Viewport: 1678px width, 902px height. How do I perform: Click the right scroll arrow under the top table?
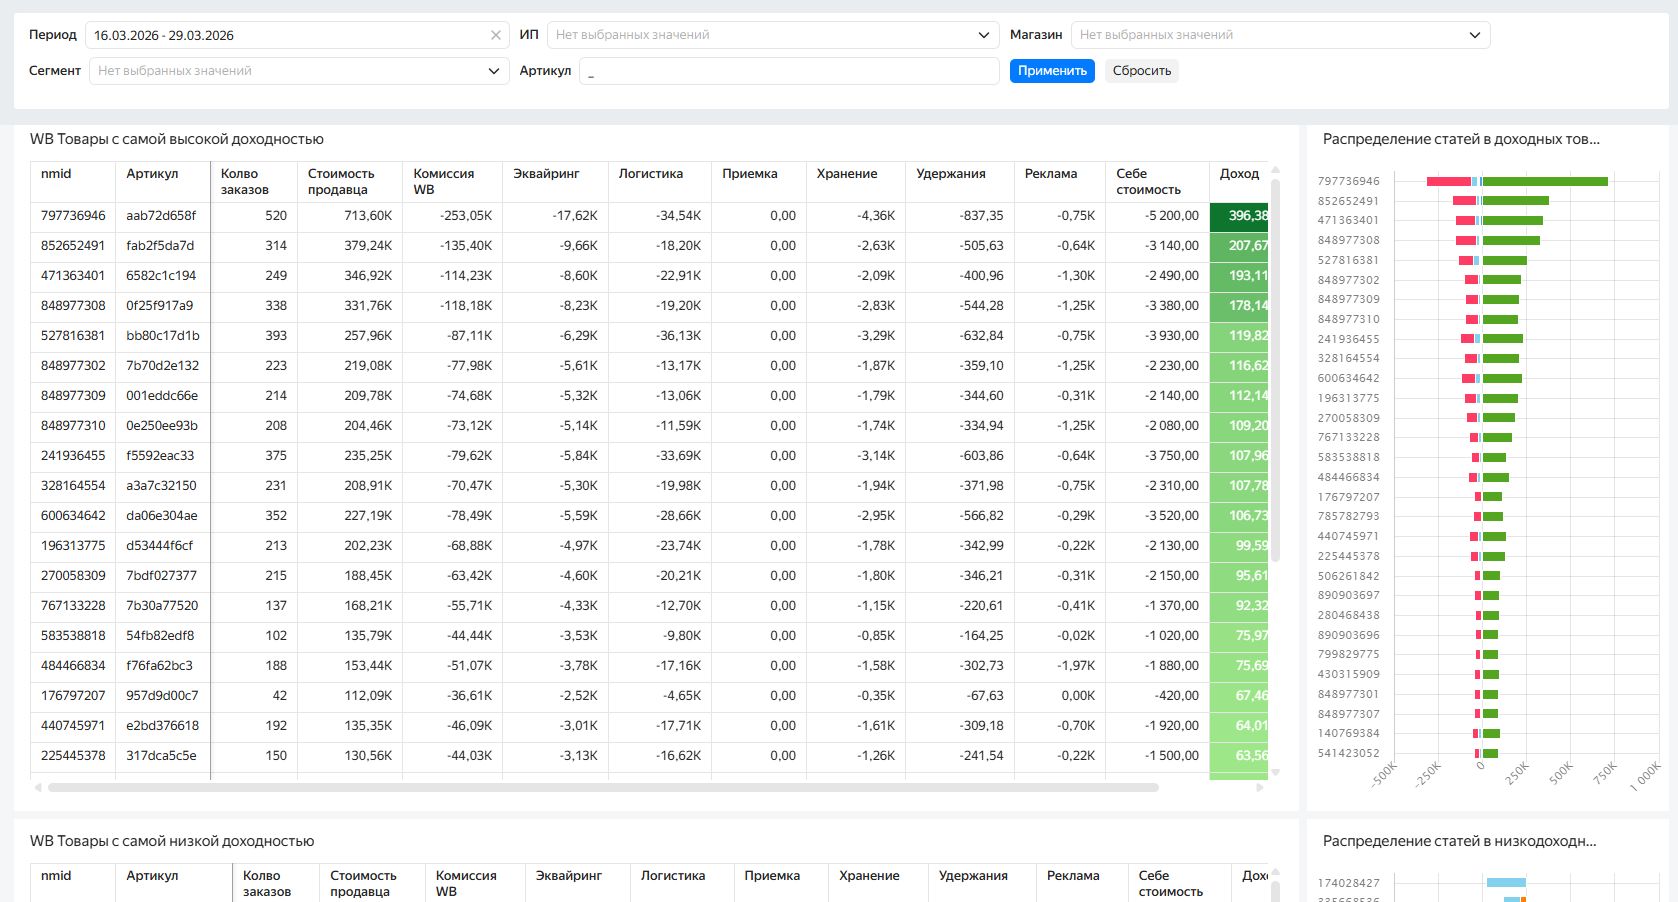[1259, 788]
